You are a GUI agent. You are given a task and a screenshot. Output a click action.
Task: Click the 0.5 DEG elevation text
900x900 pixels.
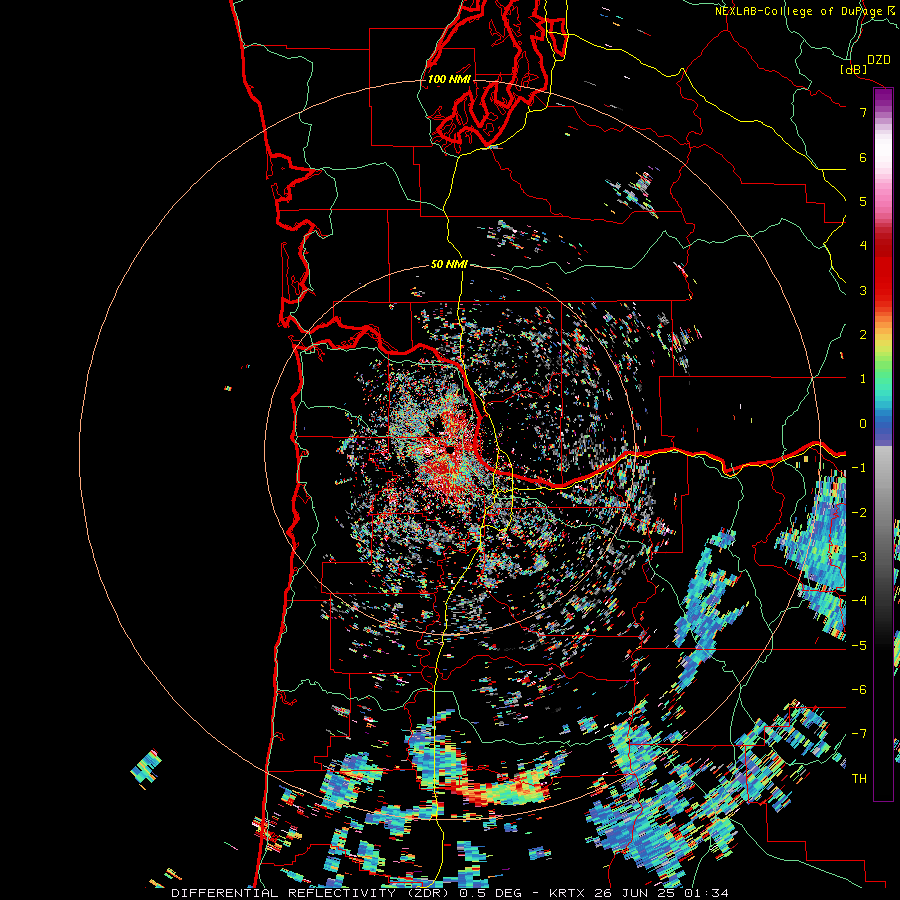490,893
